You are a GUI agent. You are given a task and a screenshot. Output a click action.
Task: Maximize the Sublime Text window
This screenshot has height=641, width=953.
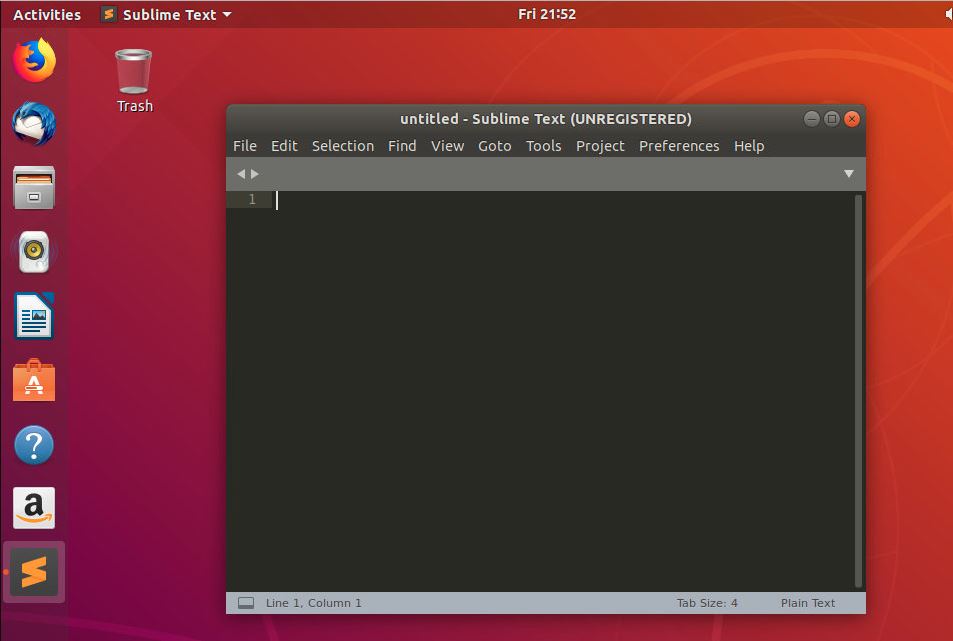[831, 119]
